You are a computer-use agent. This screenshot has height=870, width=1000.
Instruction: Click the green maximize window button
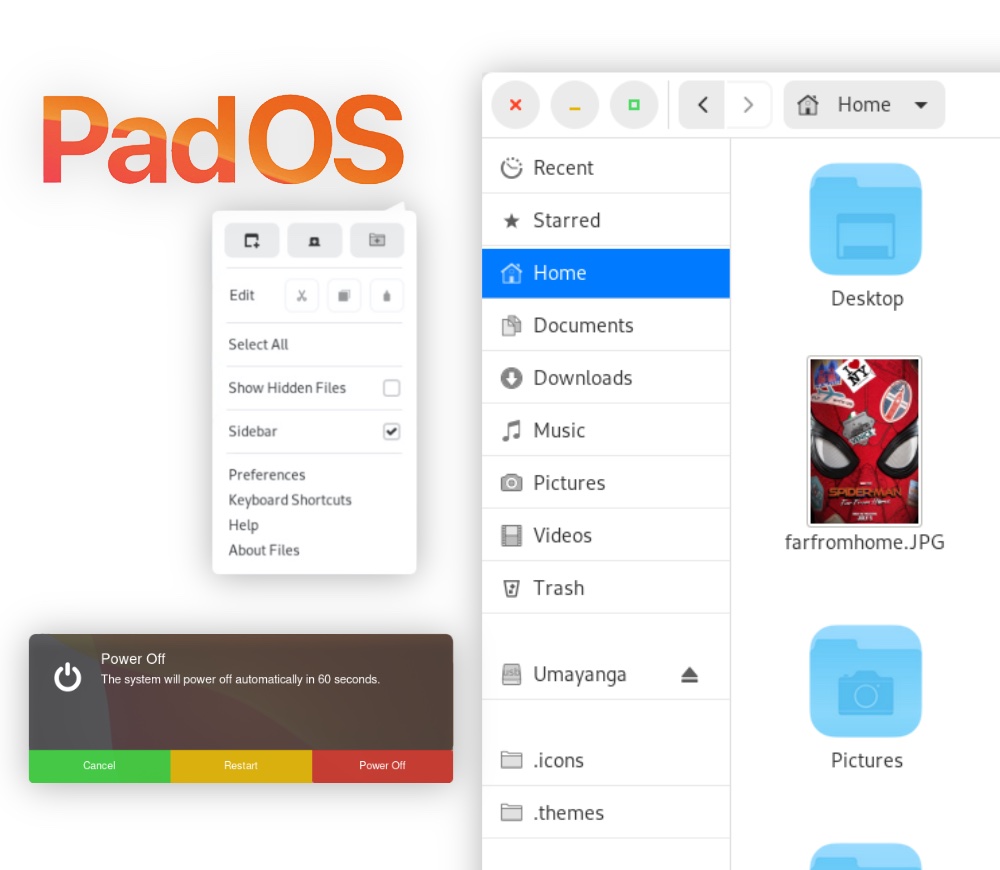pyautogui.click(x=634, y=105)
